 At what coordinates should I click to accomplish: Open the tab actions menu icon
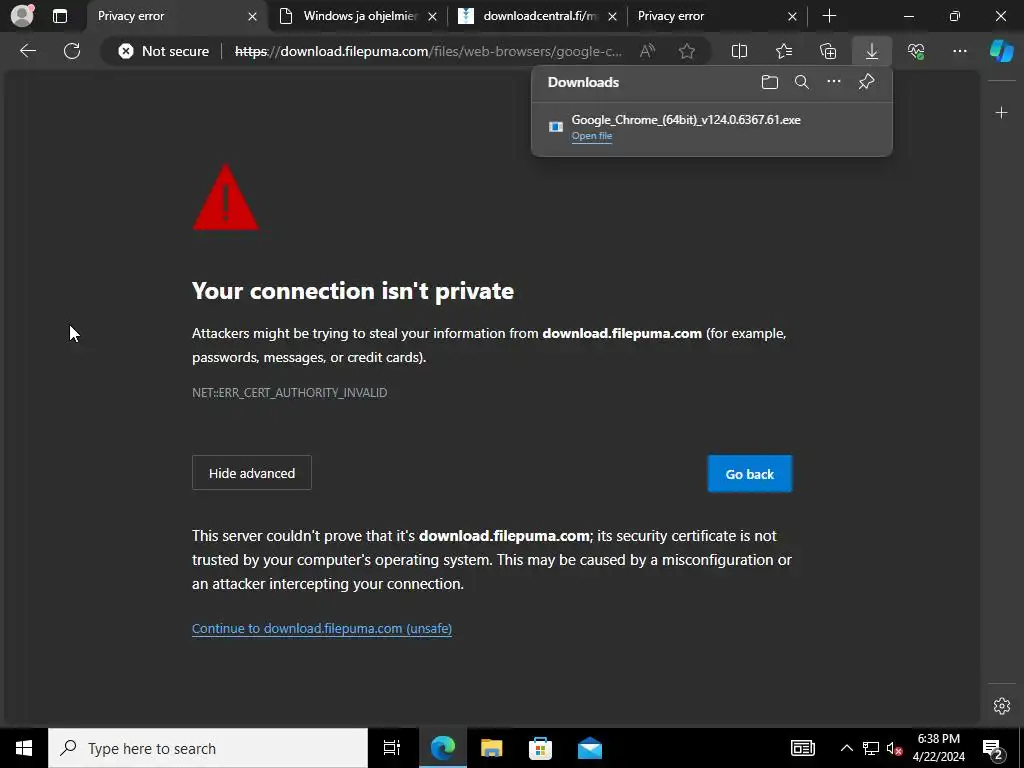(x=60, y=16)
